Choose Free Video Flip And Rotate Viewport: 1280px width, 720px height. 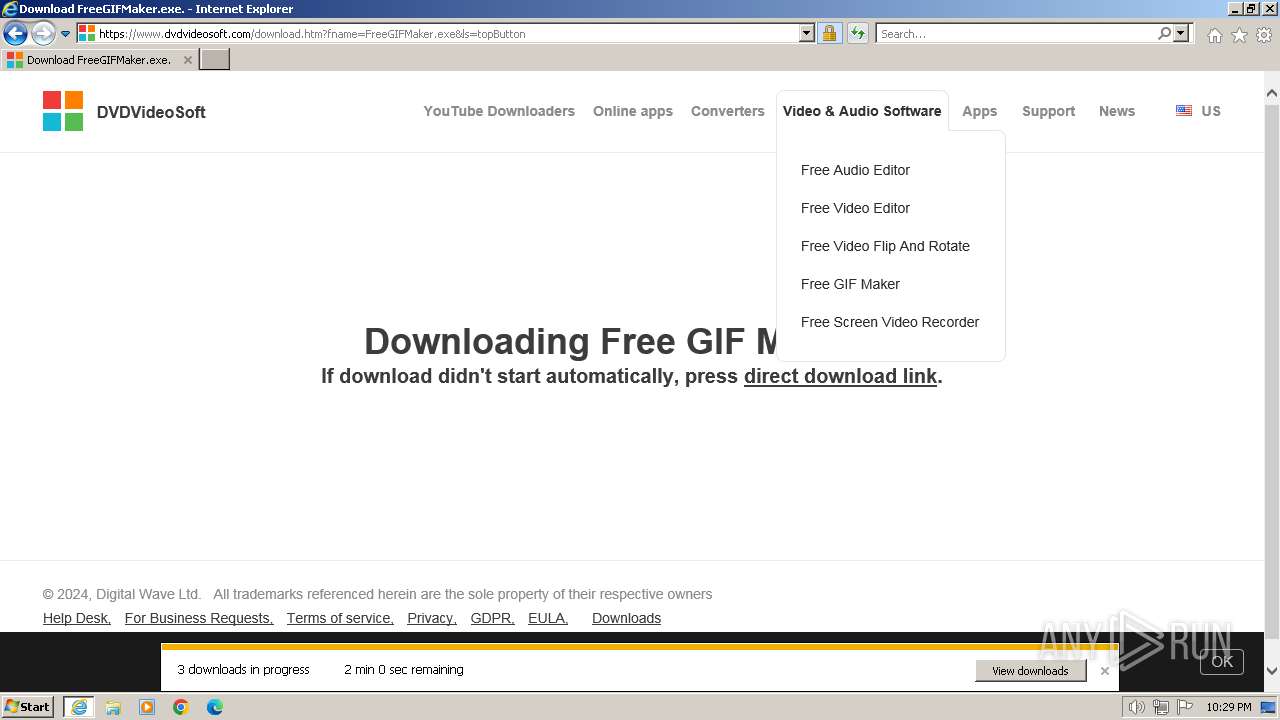click(885, 246)
